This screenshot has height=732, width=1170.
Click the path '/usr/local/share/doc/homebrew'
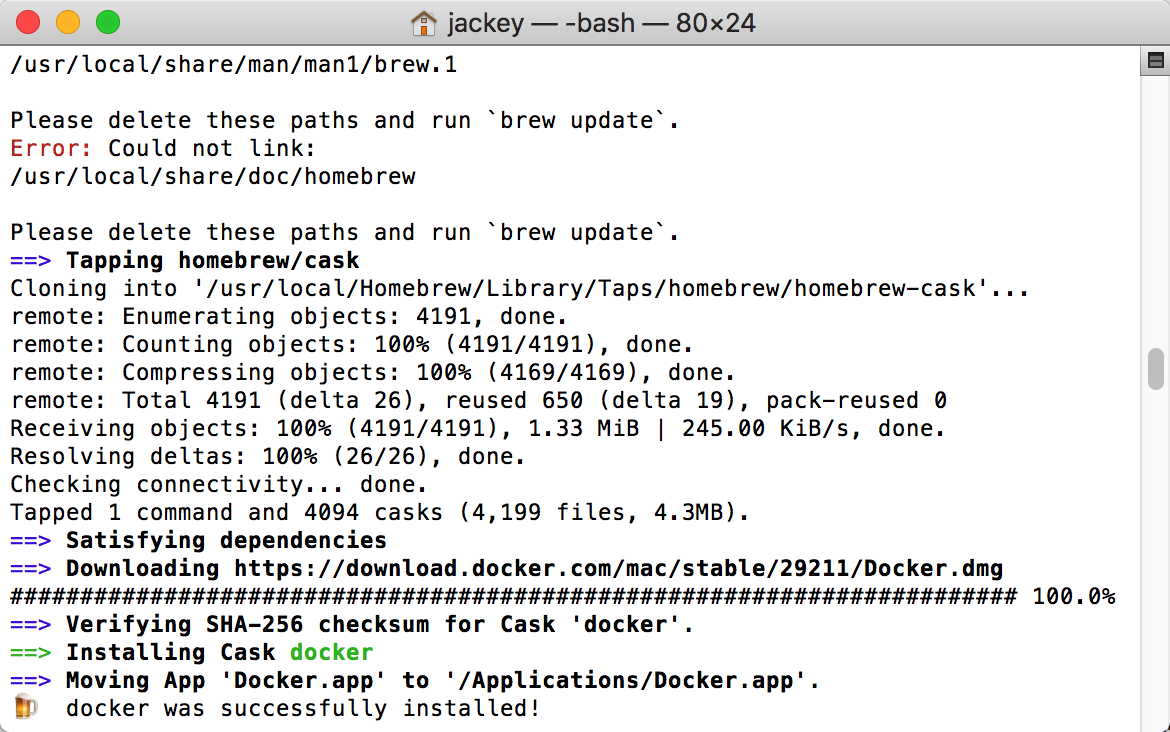(x=213, y=177)
